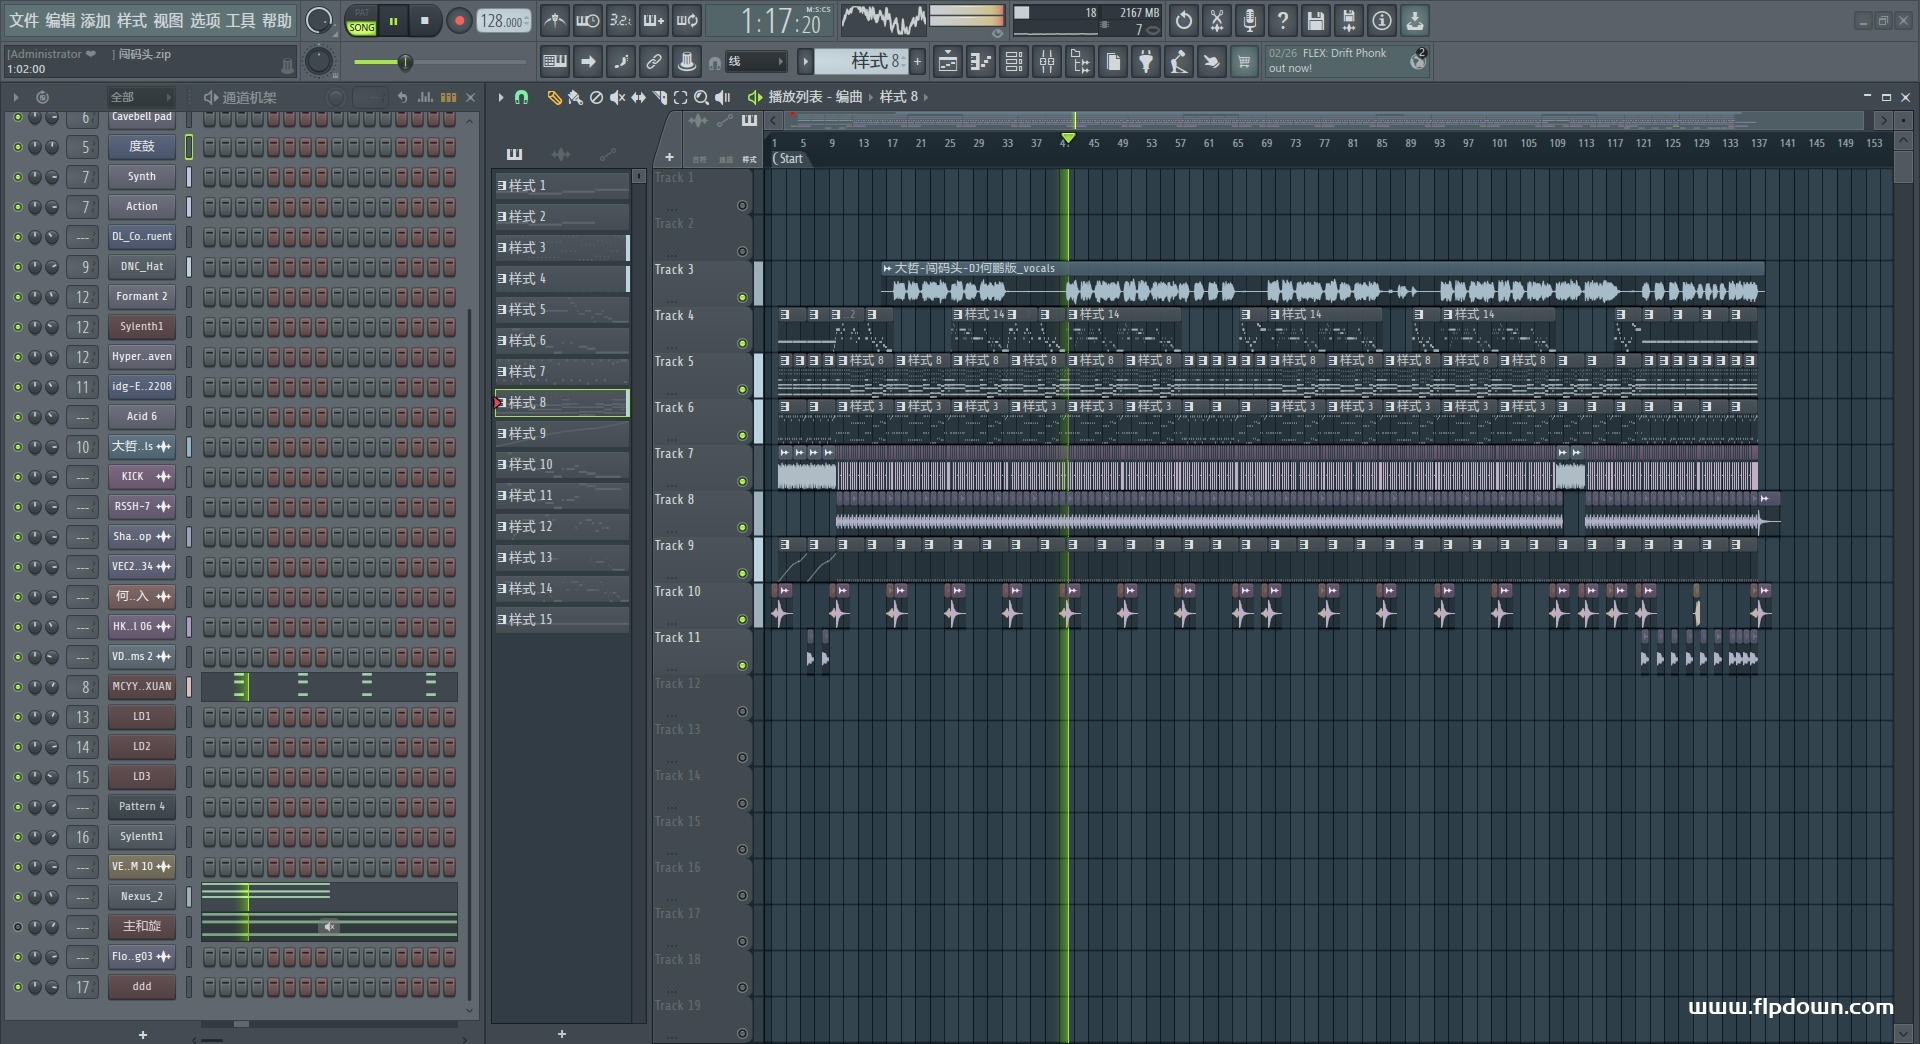
Task: Open the 文件 menu
Action: 24,21
